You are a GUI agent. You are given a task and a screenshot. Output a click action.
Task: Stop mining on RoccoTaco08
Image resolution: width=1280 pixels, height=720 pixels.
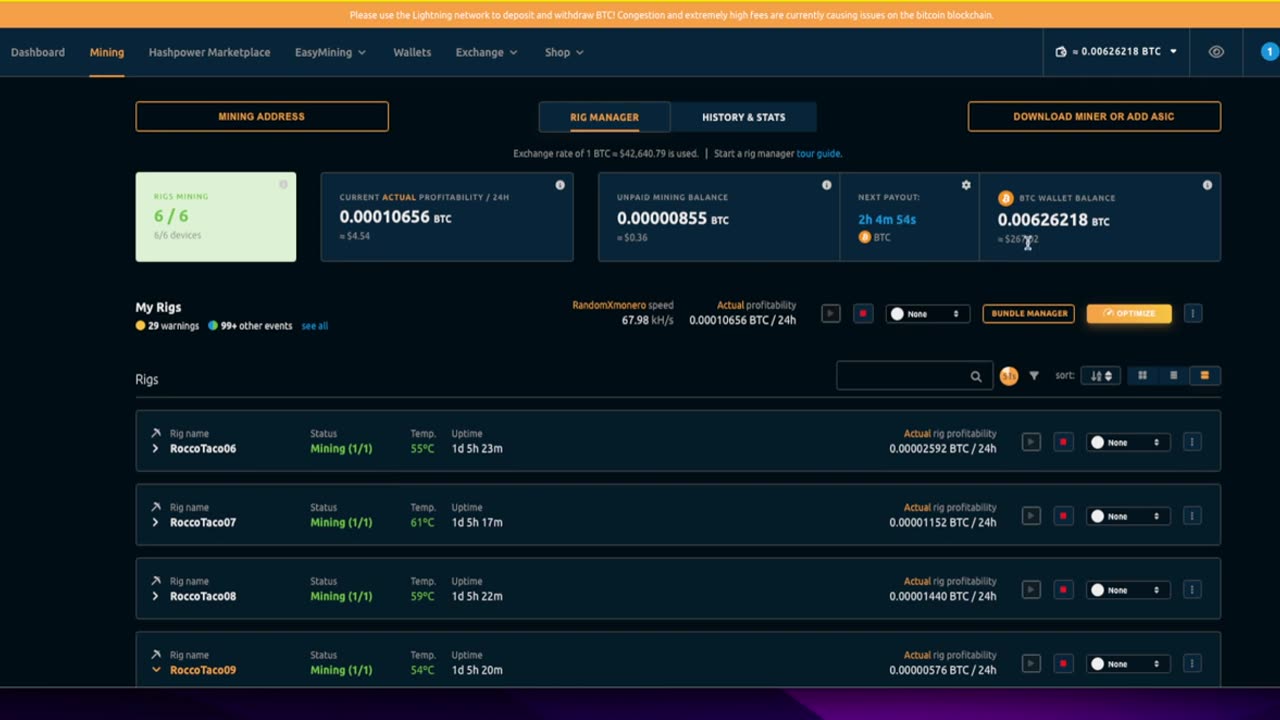click(1063, 590)
